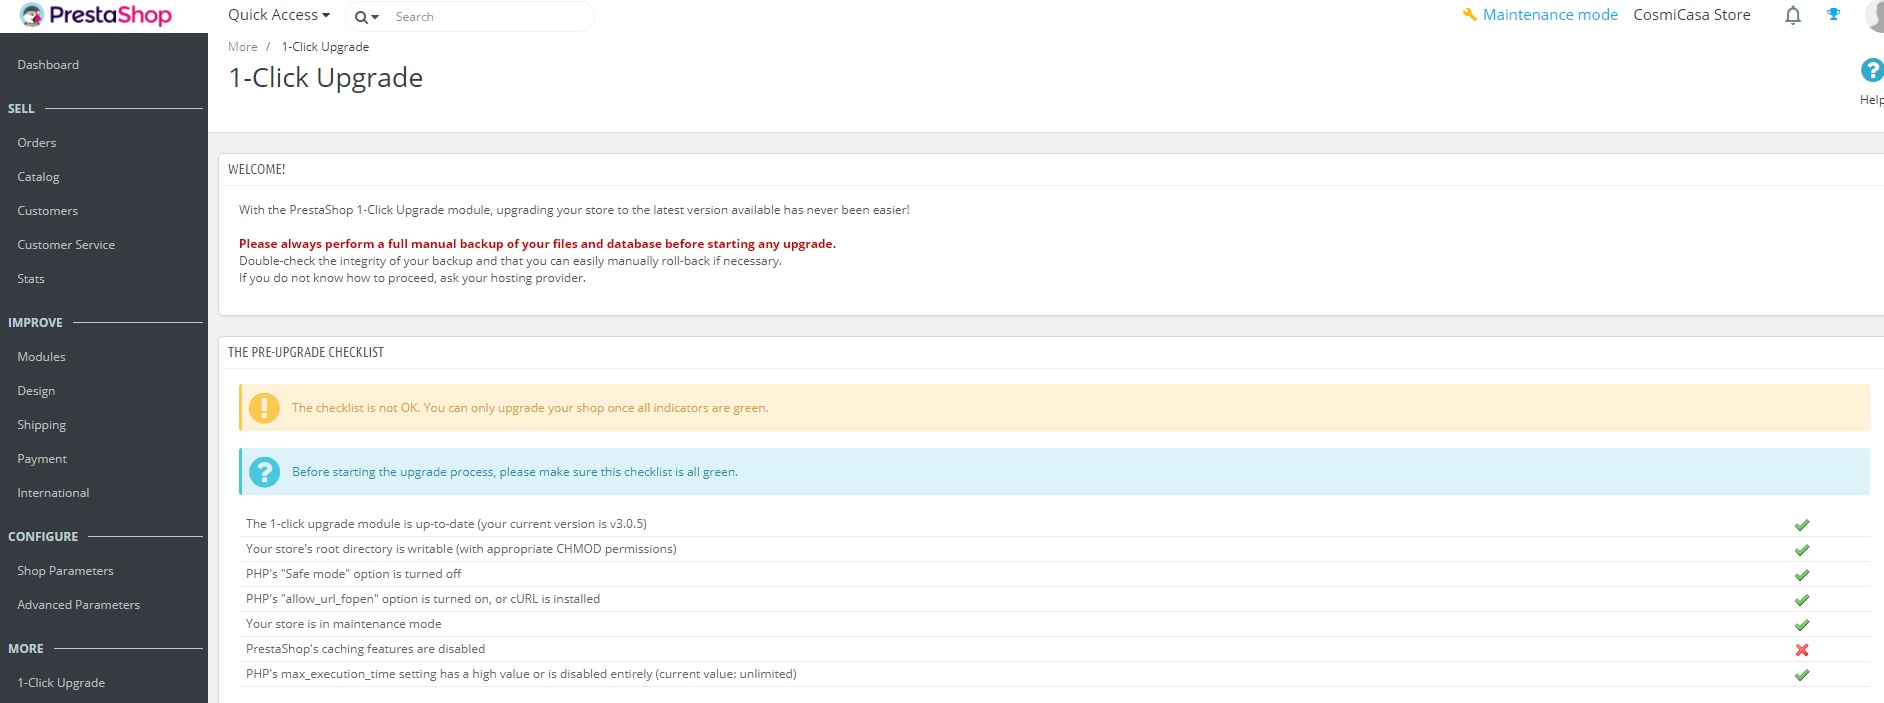Click the Maintenance mode link
The image size is (1884, 703).
tap(1540, 15)
